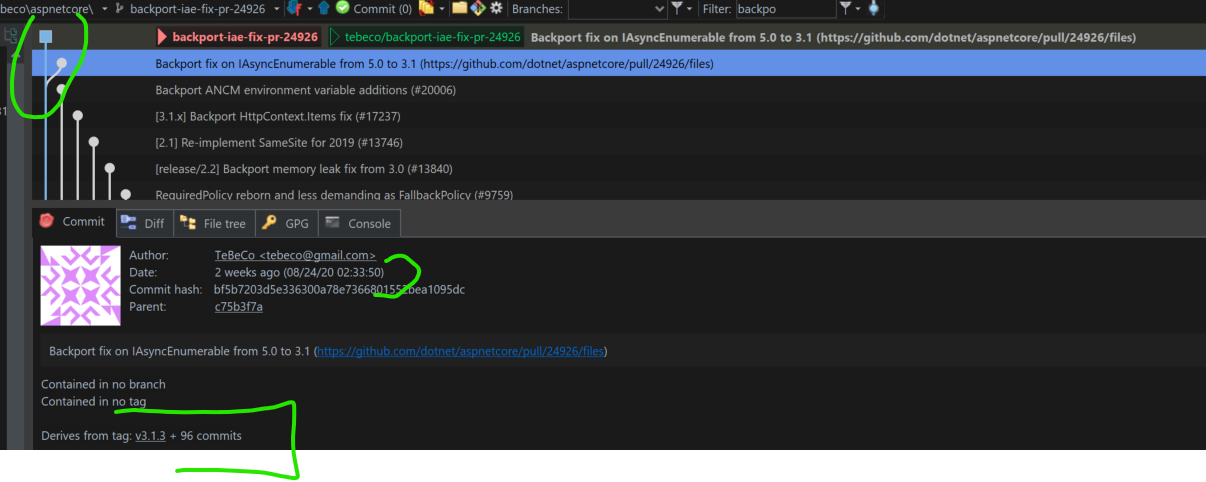Viewport: 1206px width, 482px height.
Task: Open the branch filter funnel dropdown arrow
Action: coord(690,9)
